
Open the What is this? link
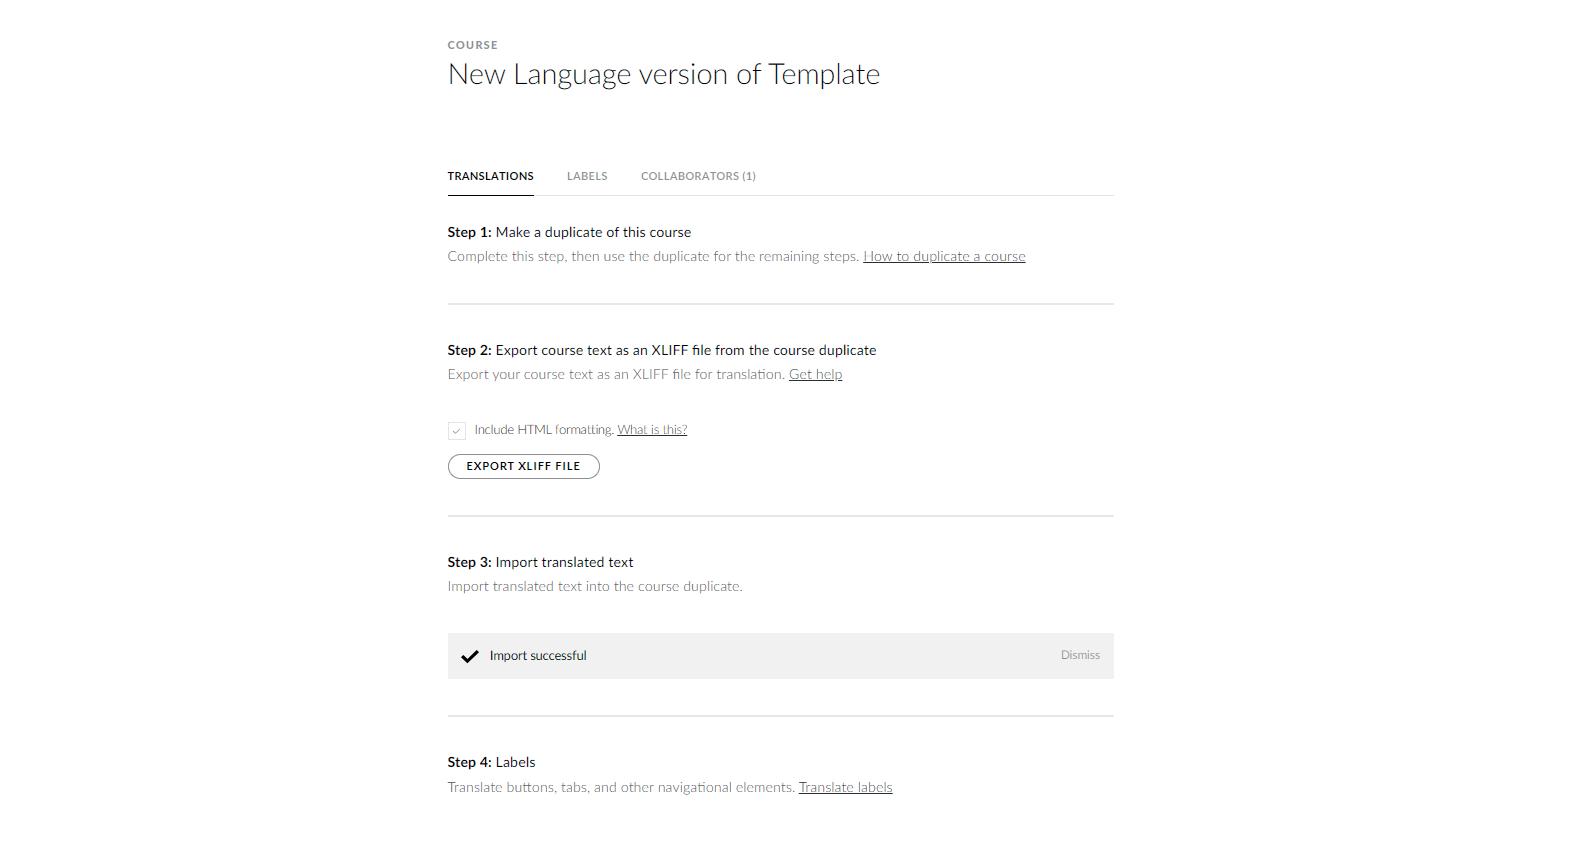(x=652, y=430)
